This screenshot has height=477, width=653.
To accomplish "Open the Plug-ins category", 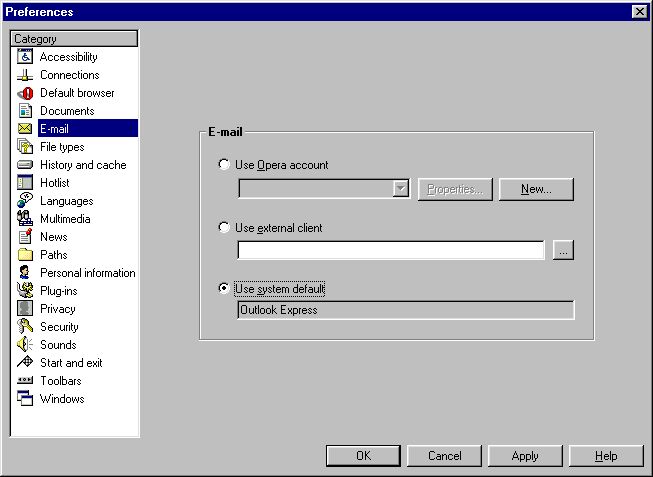I will tap(59, 291).
